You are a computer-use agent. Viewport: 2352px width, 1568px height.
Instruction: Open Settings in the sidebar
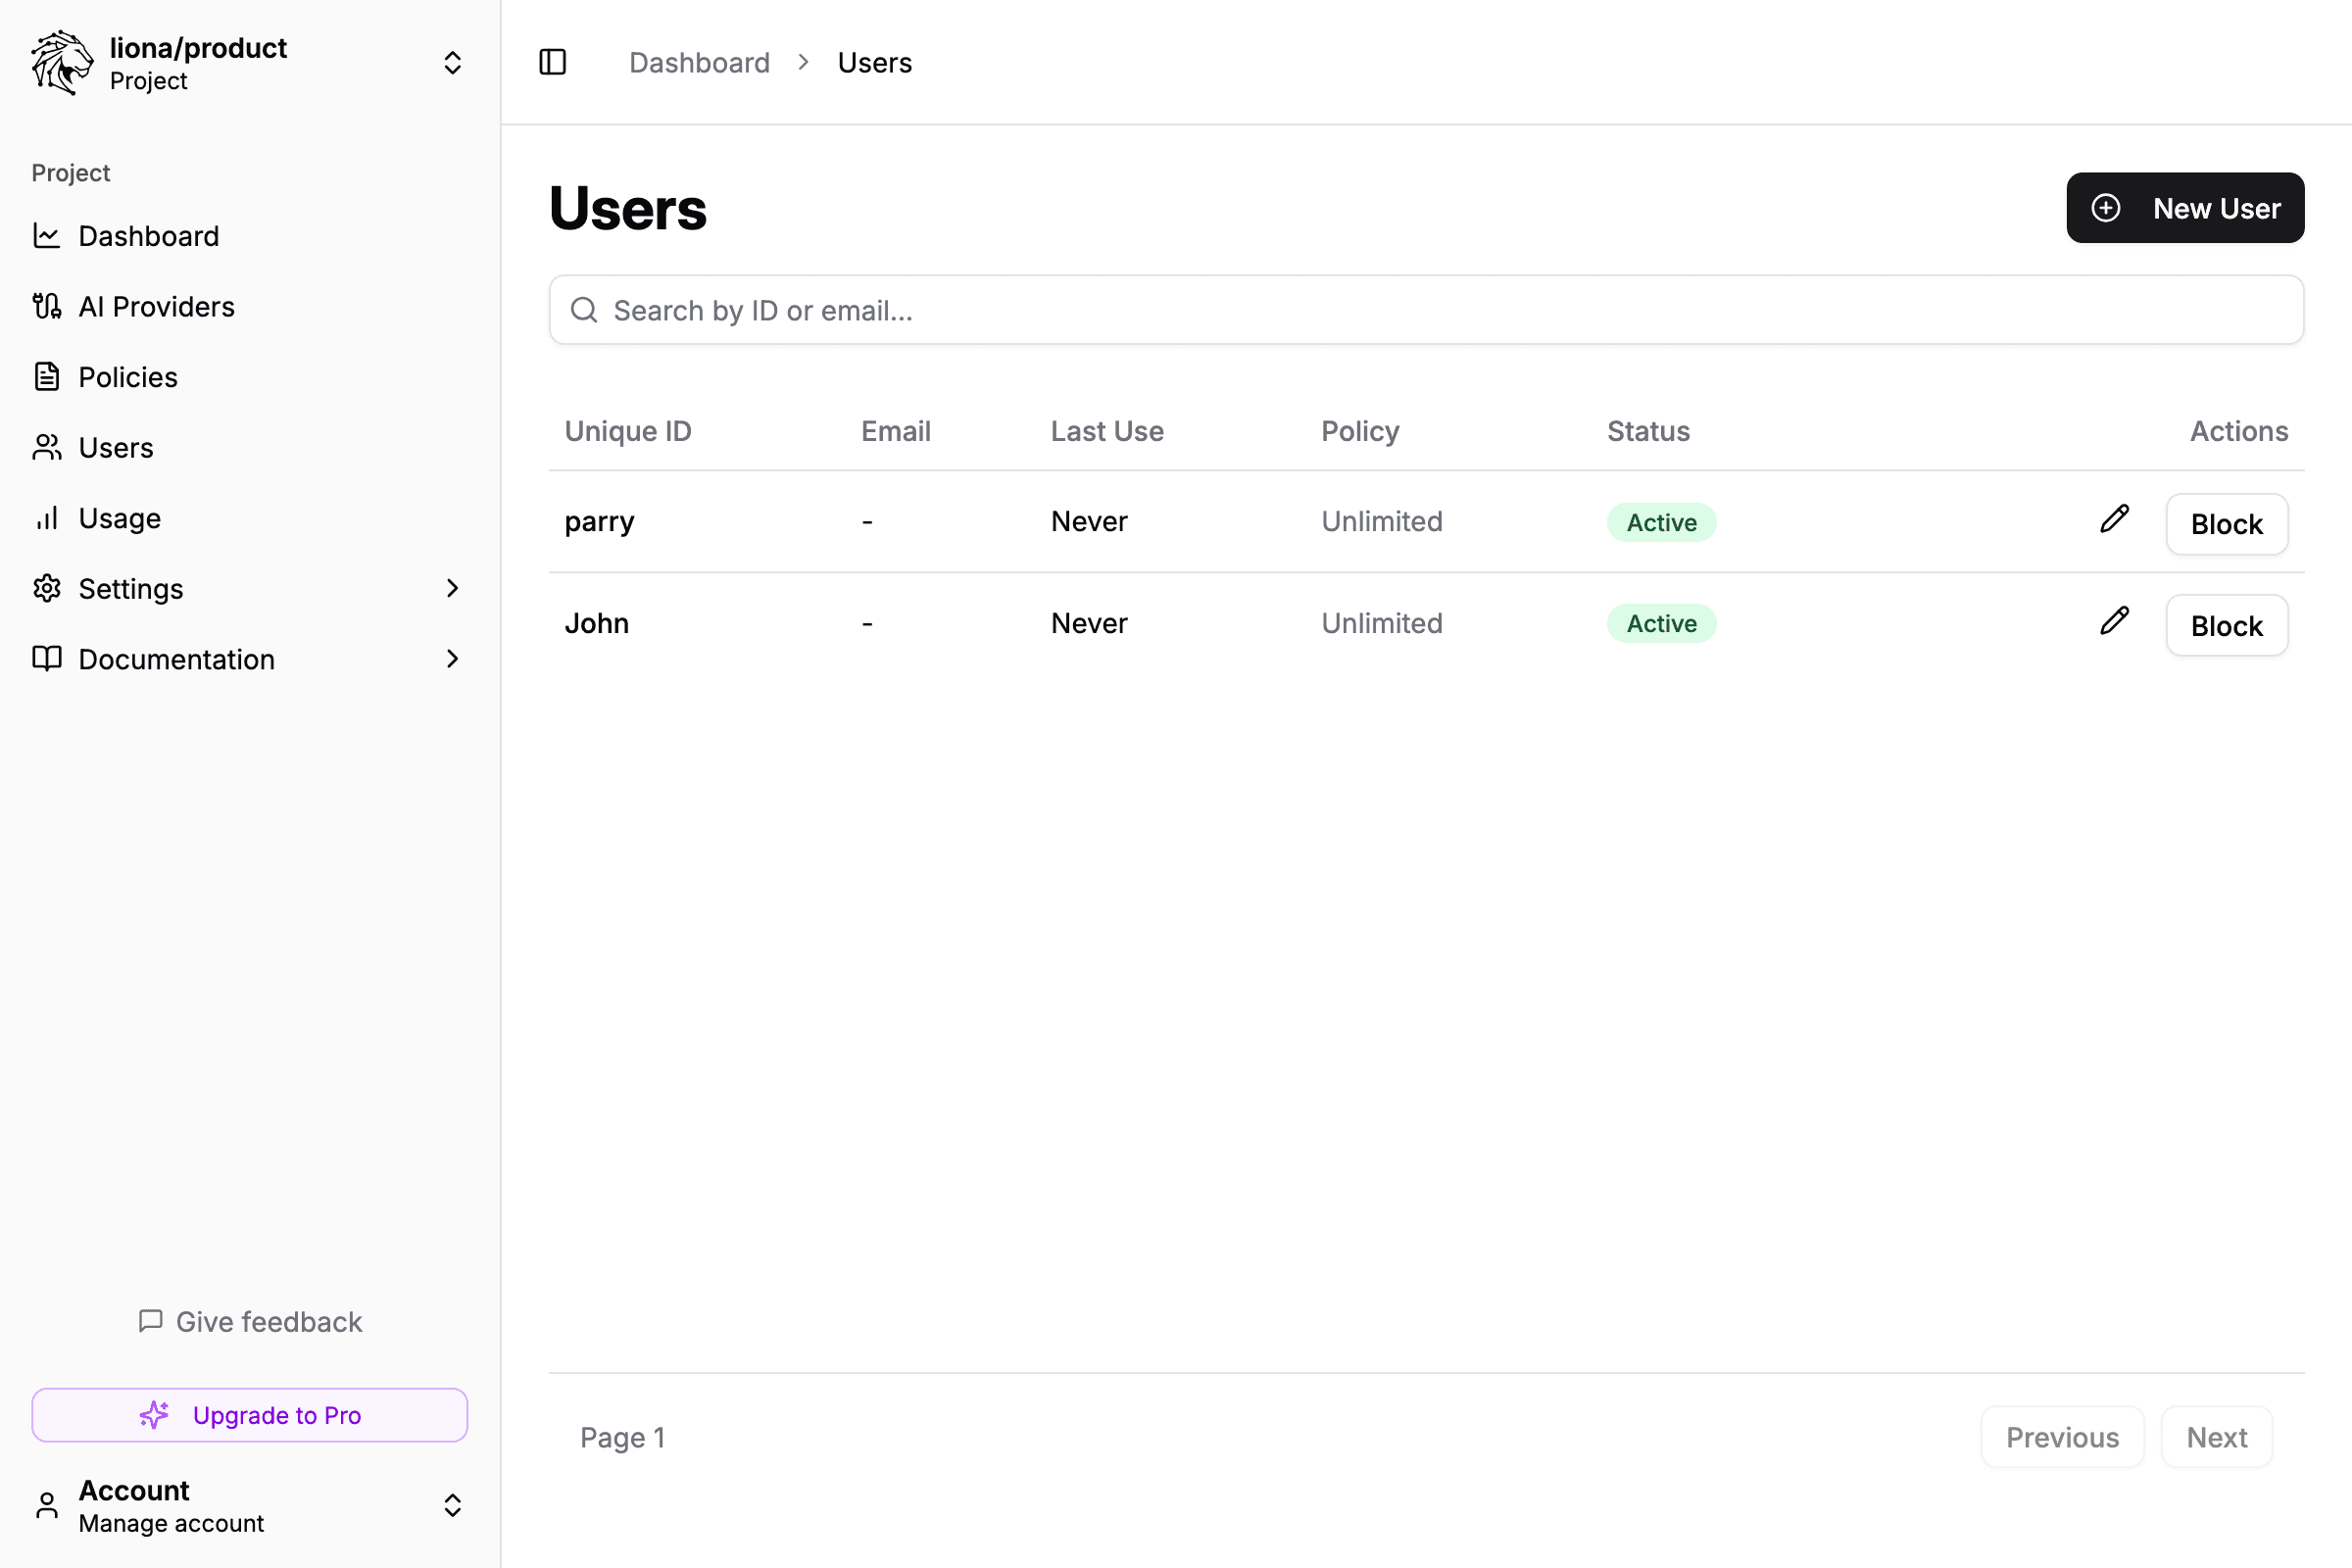pos(250,588)
